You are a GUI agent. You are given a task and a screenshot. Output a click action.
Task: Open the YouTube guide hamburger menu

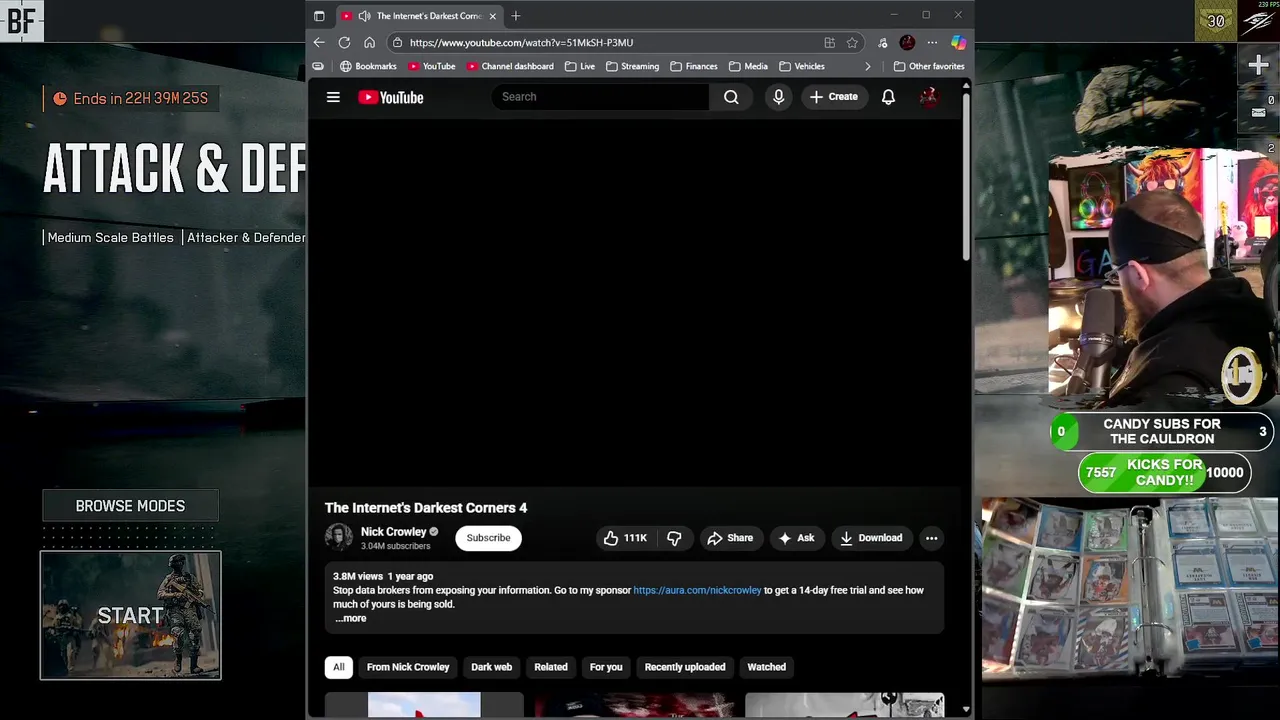click(x=333, y=97)
